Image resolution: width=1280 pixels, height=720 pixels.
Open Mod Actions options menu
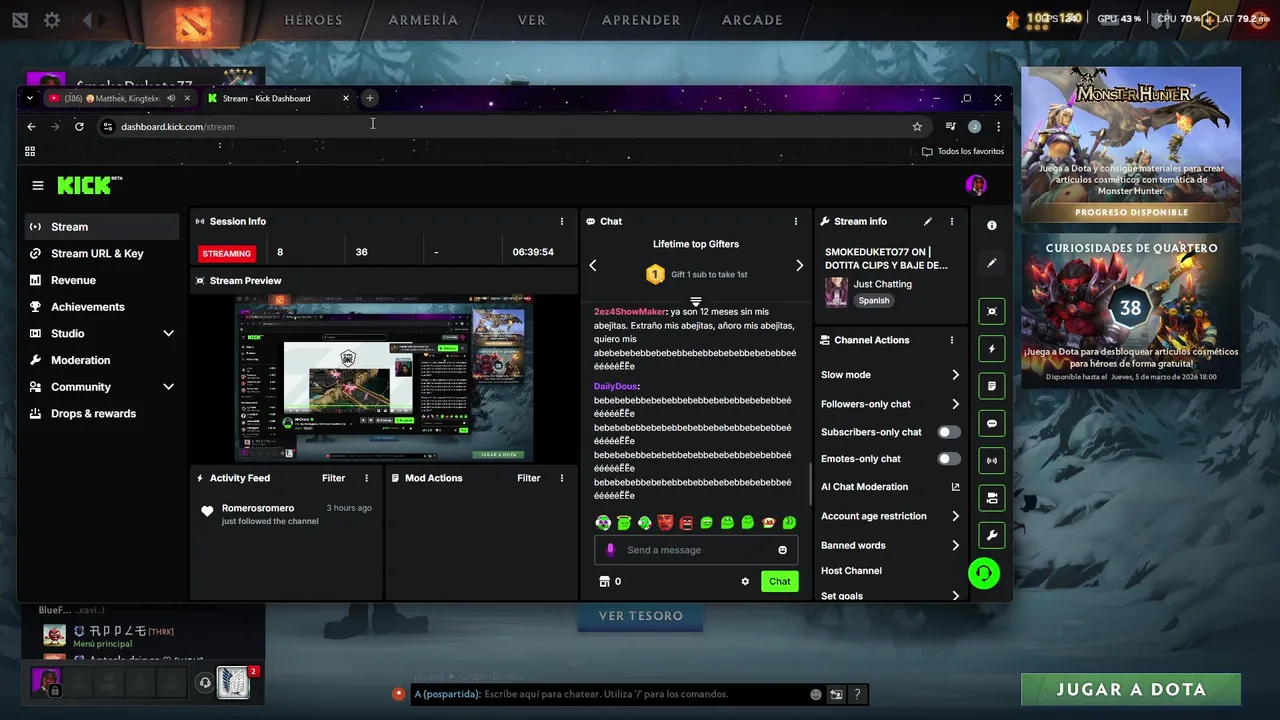[x=562, y=478]
